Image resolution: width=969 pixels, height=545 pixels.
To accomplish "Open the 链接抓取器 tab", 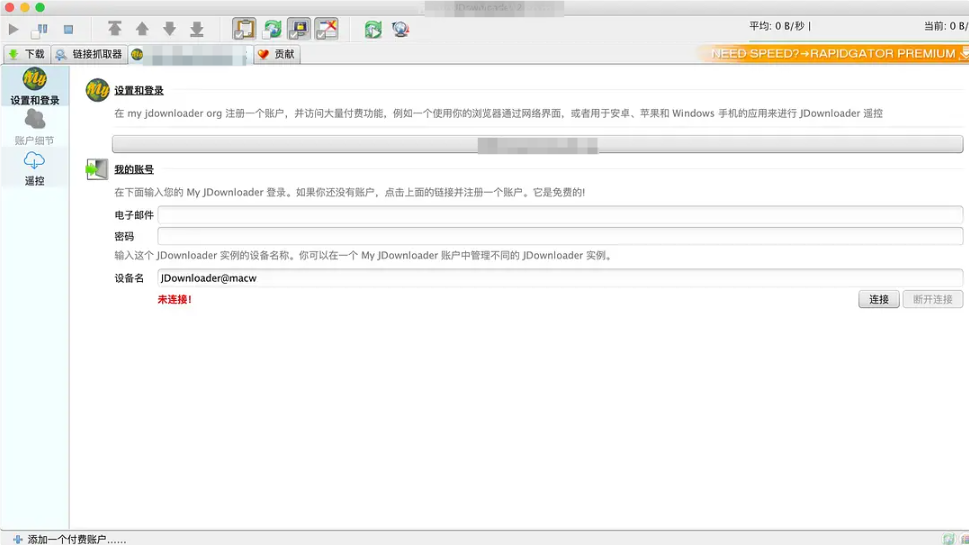I will [89, 54].
